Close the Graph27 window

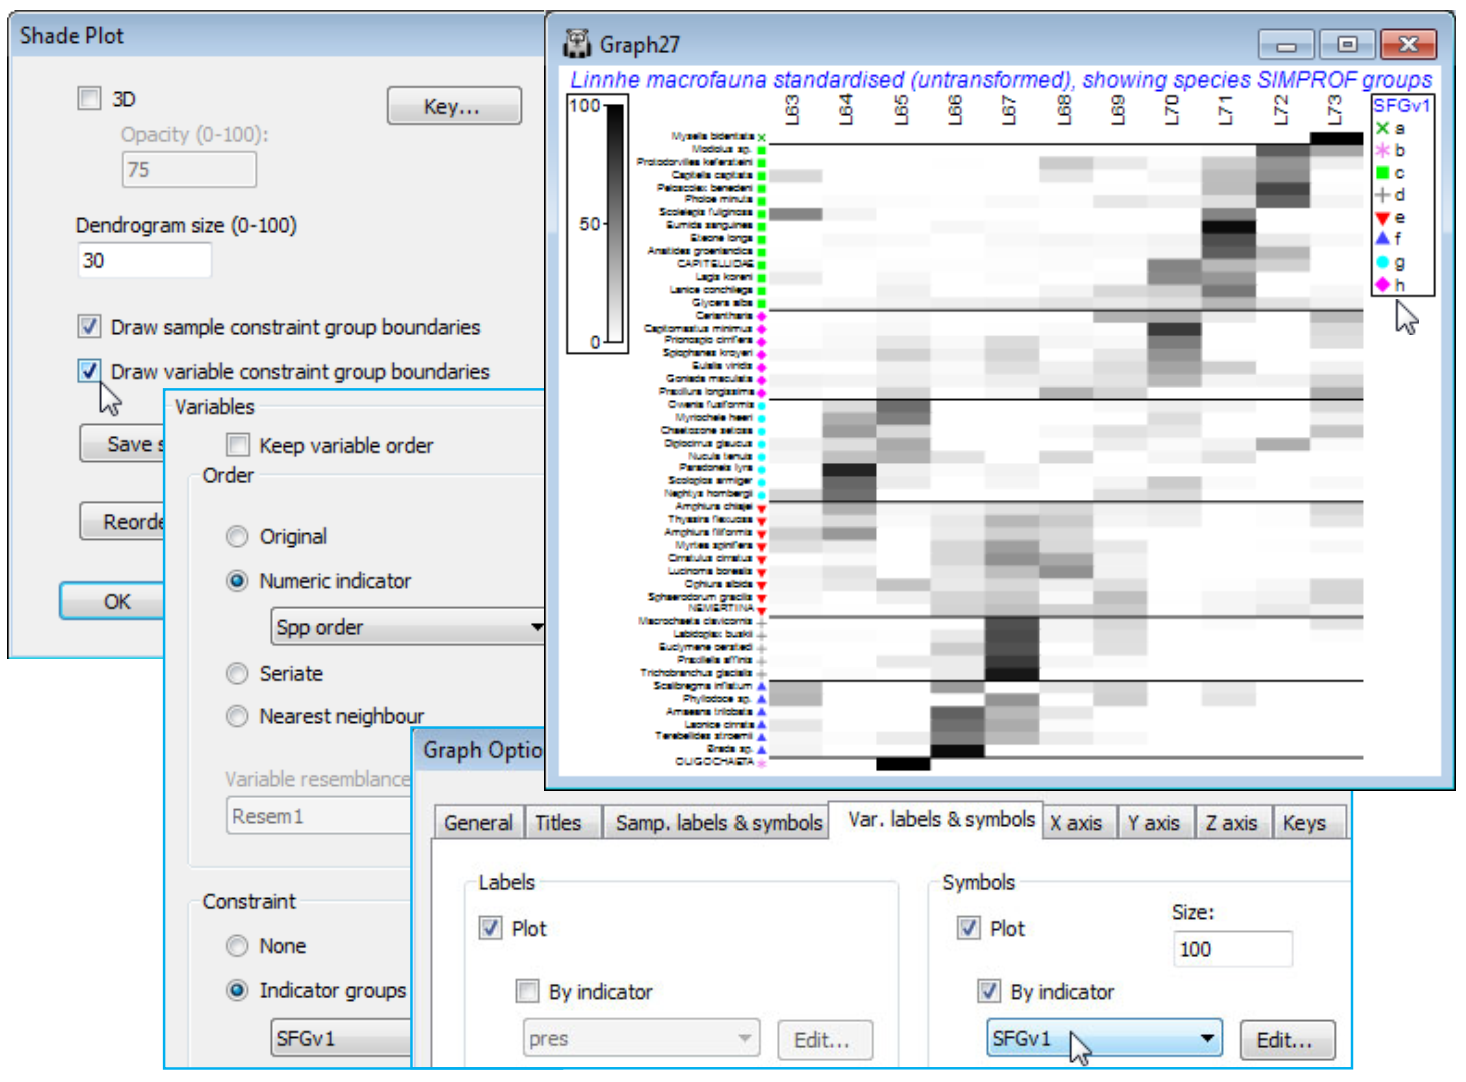(x=1408, y=45)
